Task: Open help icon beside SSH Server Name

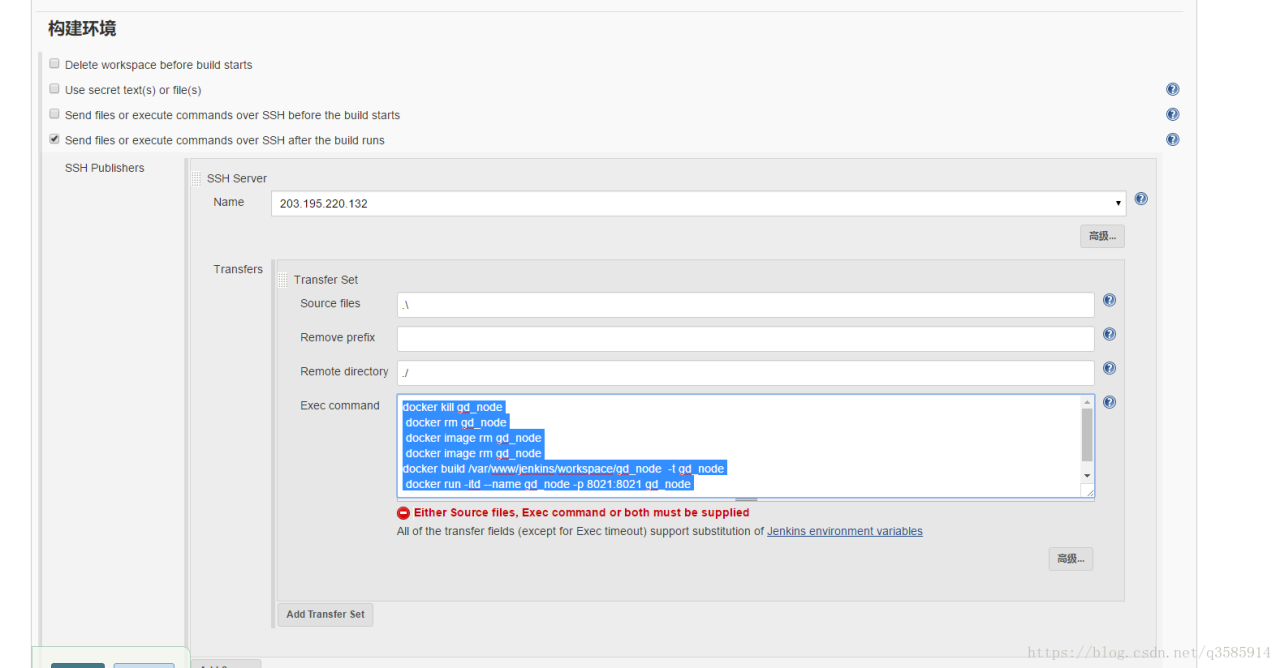Action: point(1141,199)
